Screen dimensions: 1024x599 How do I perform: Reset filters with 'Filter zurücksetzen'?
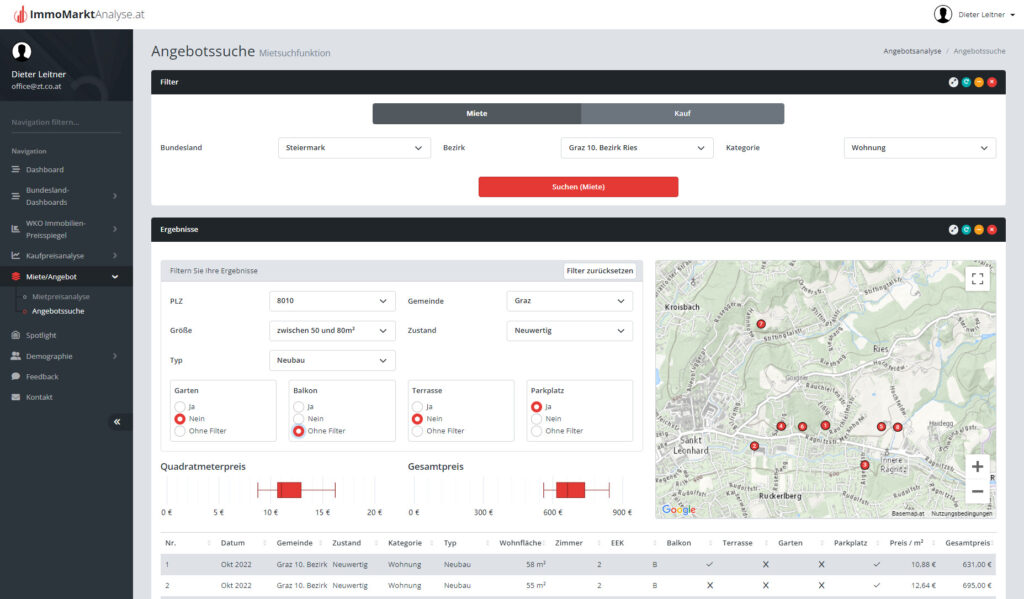point(599,271)
